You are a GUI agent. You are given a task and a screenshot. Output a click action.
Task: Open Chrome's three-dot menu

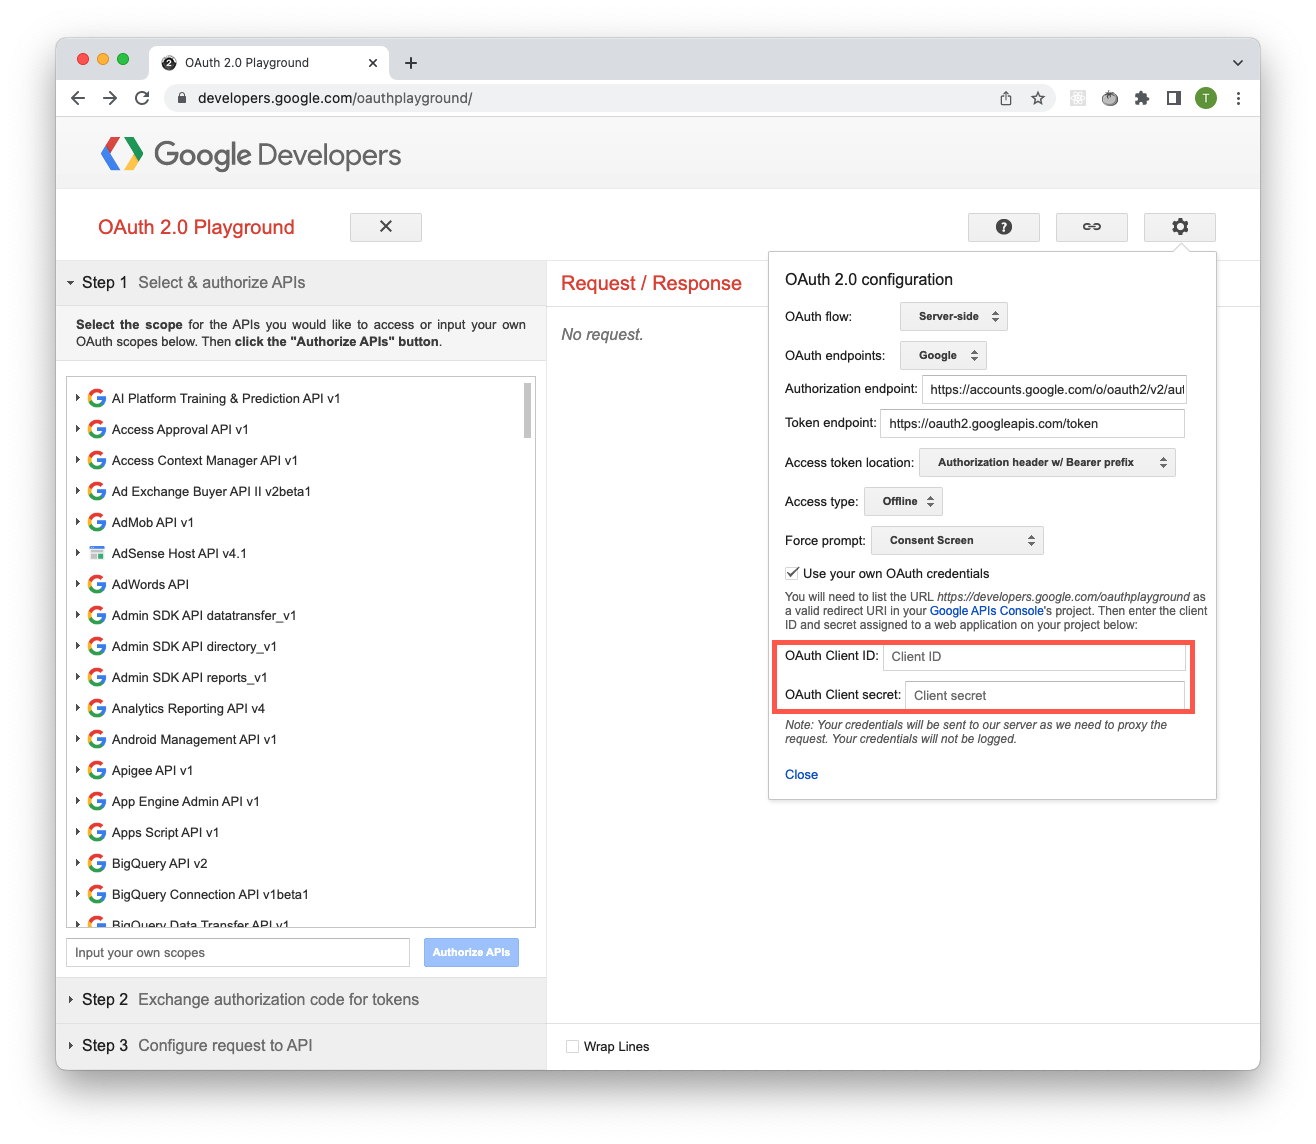1238,98
